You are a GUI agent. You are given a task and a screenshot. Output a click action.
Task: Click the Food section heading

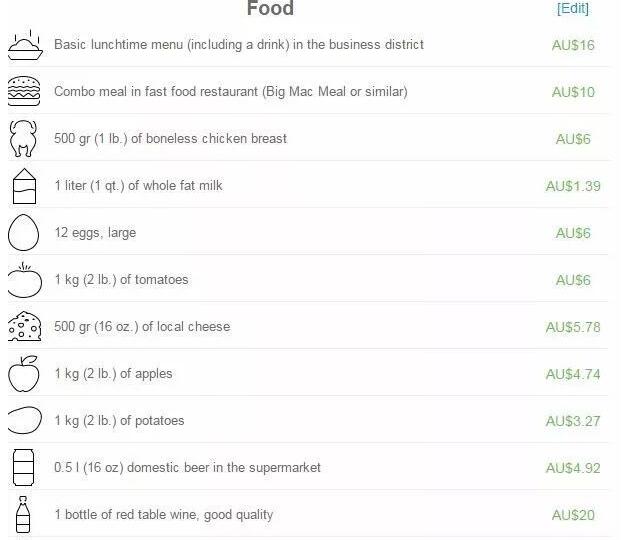(270, 9)
